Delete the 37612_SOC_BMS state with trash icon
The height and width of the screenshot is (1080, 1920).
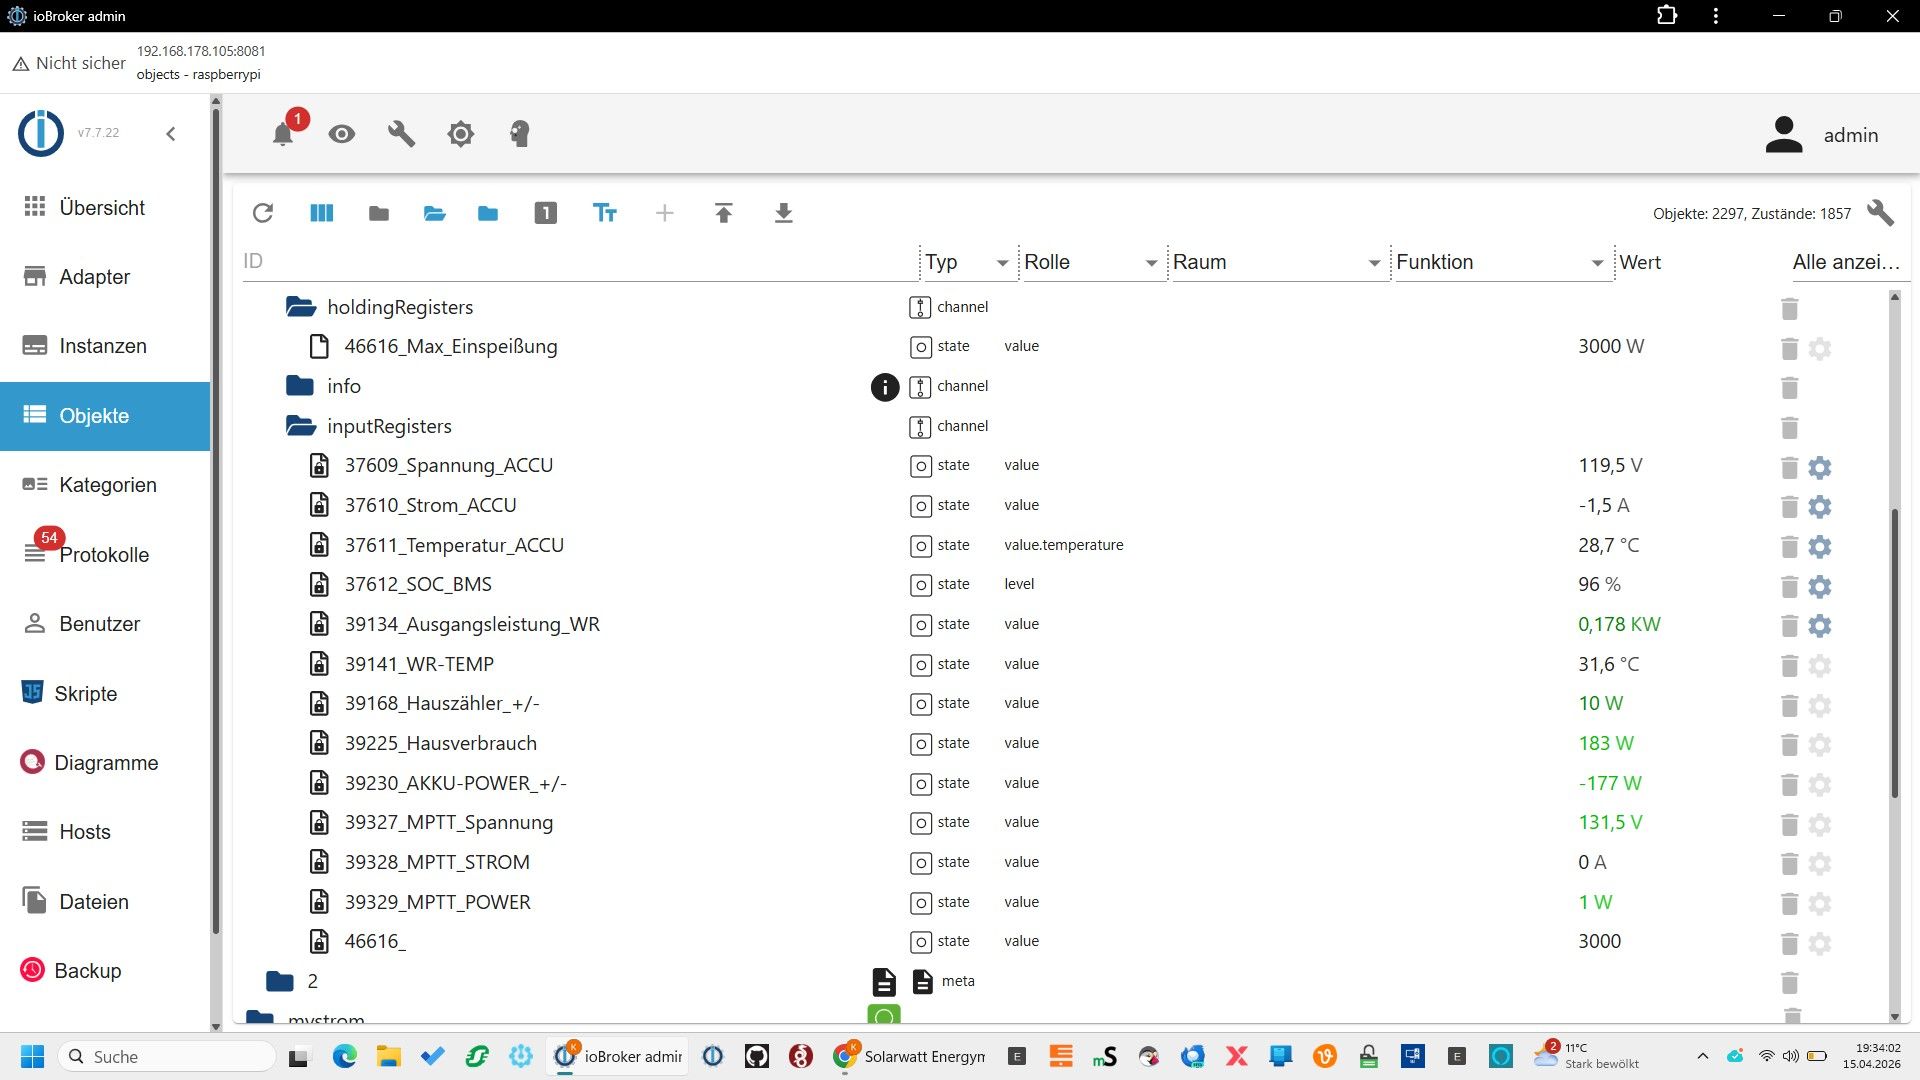point(1789,586)
